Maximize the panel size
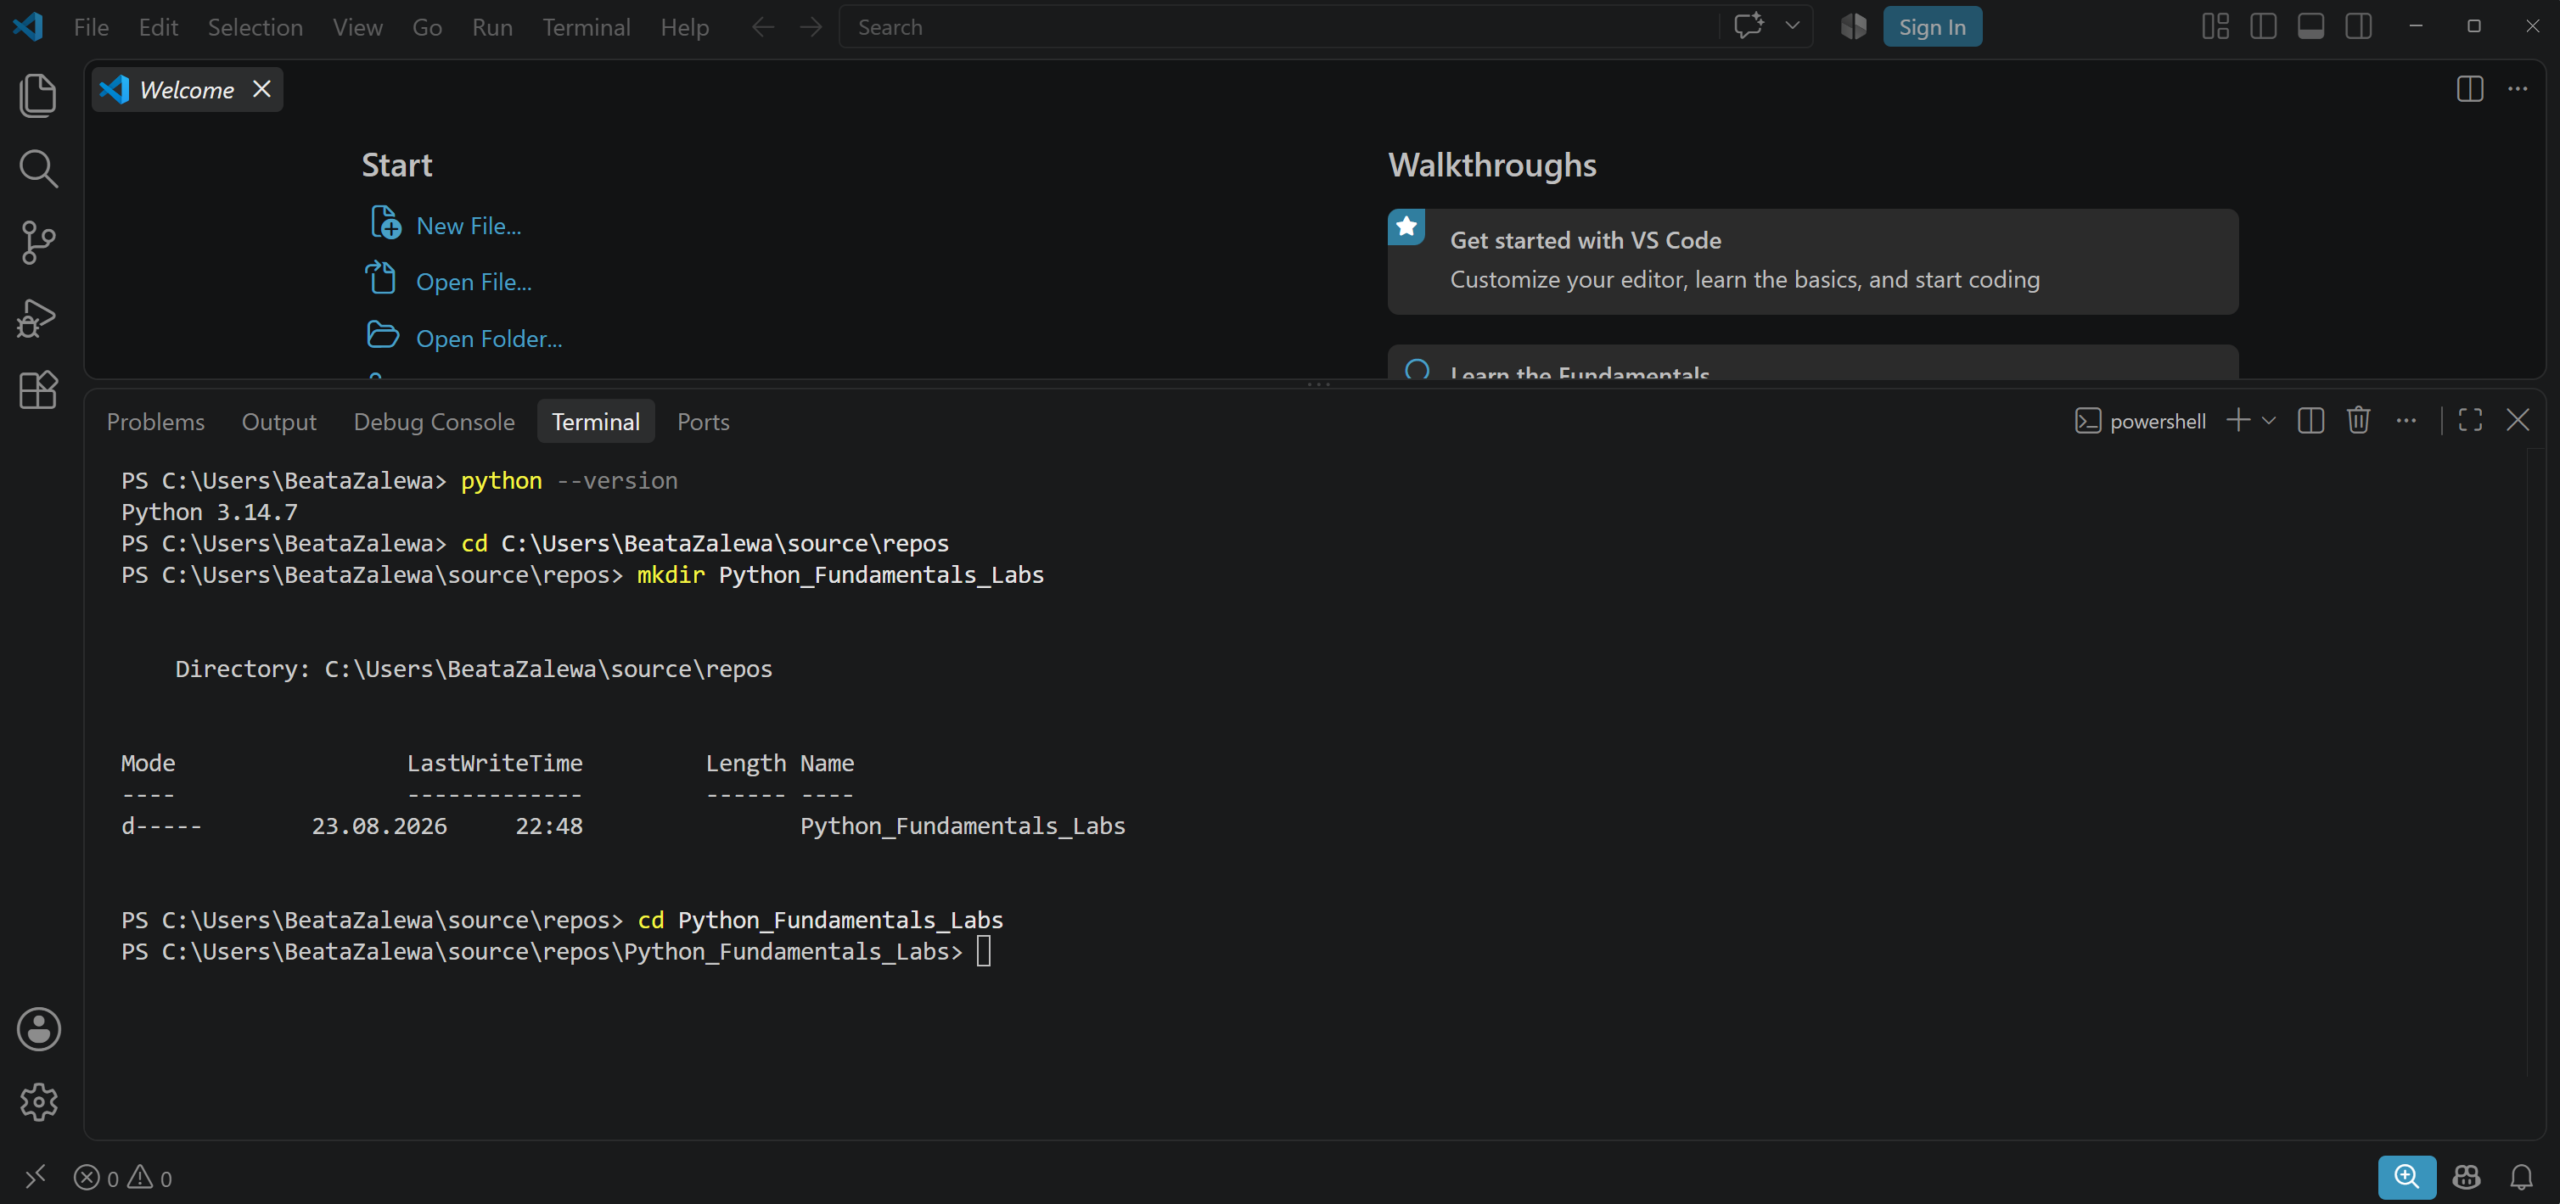Image resolution: width=2560 pixels, height=1204 pixels. click(2470, 421)
